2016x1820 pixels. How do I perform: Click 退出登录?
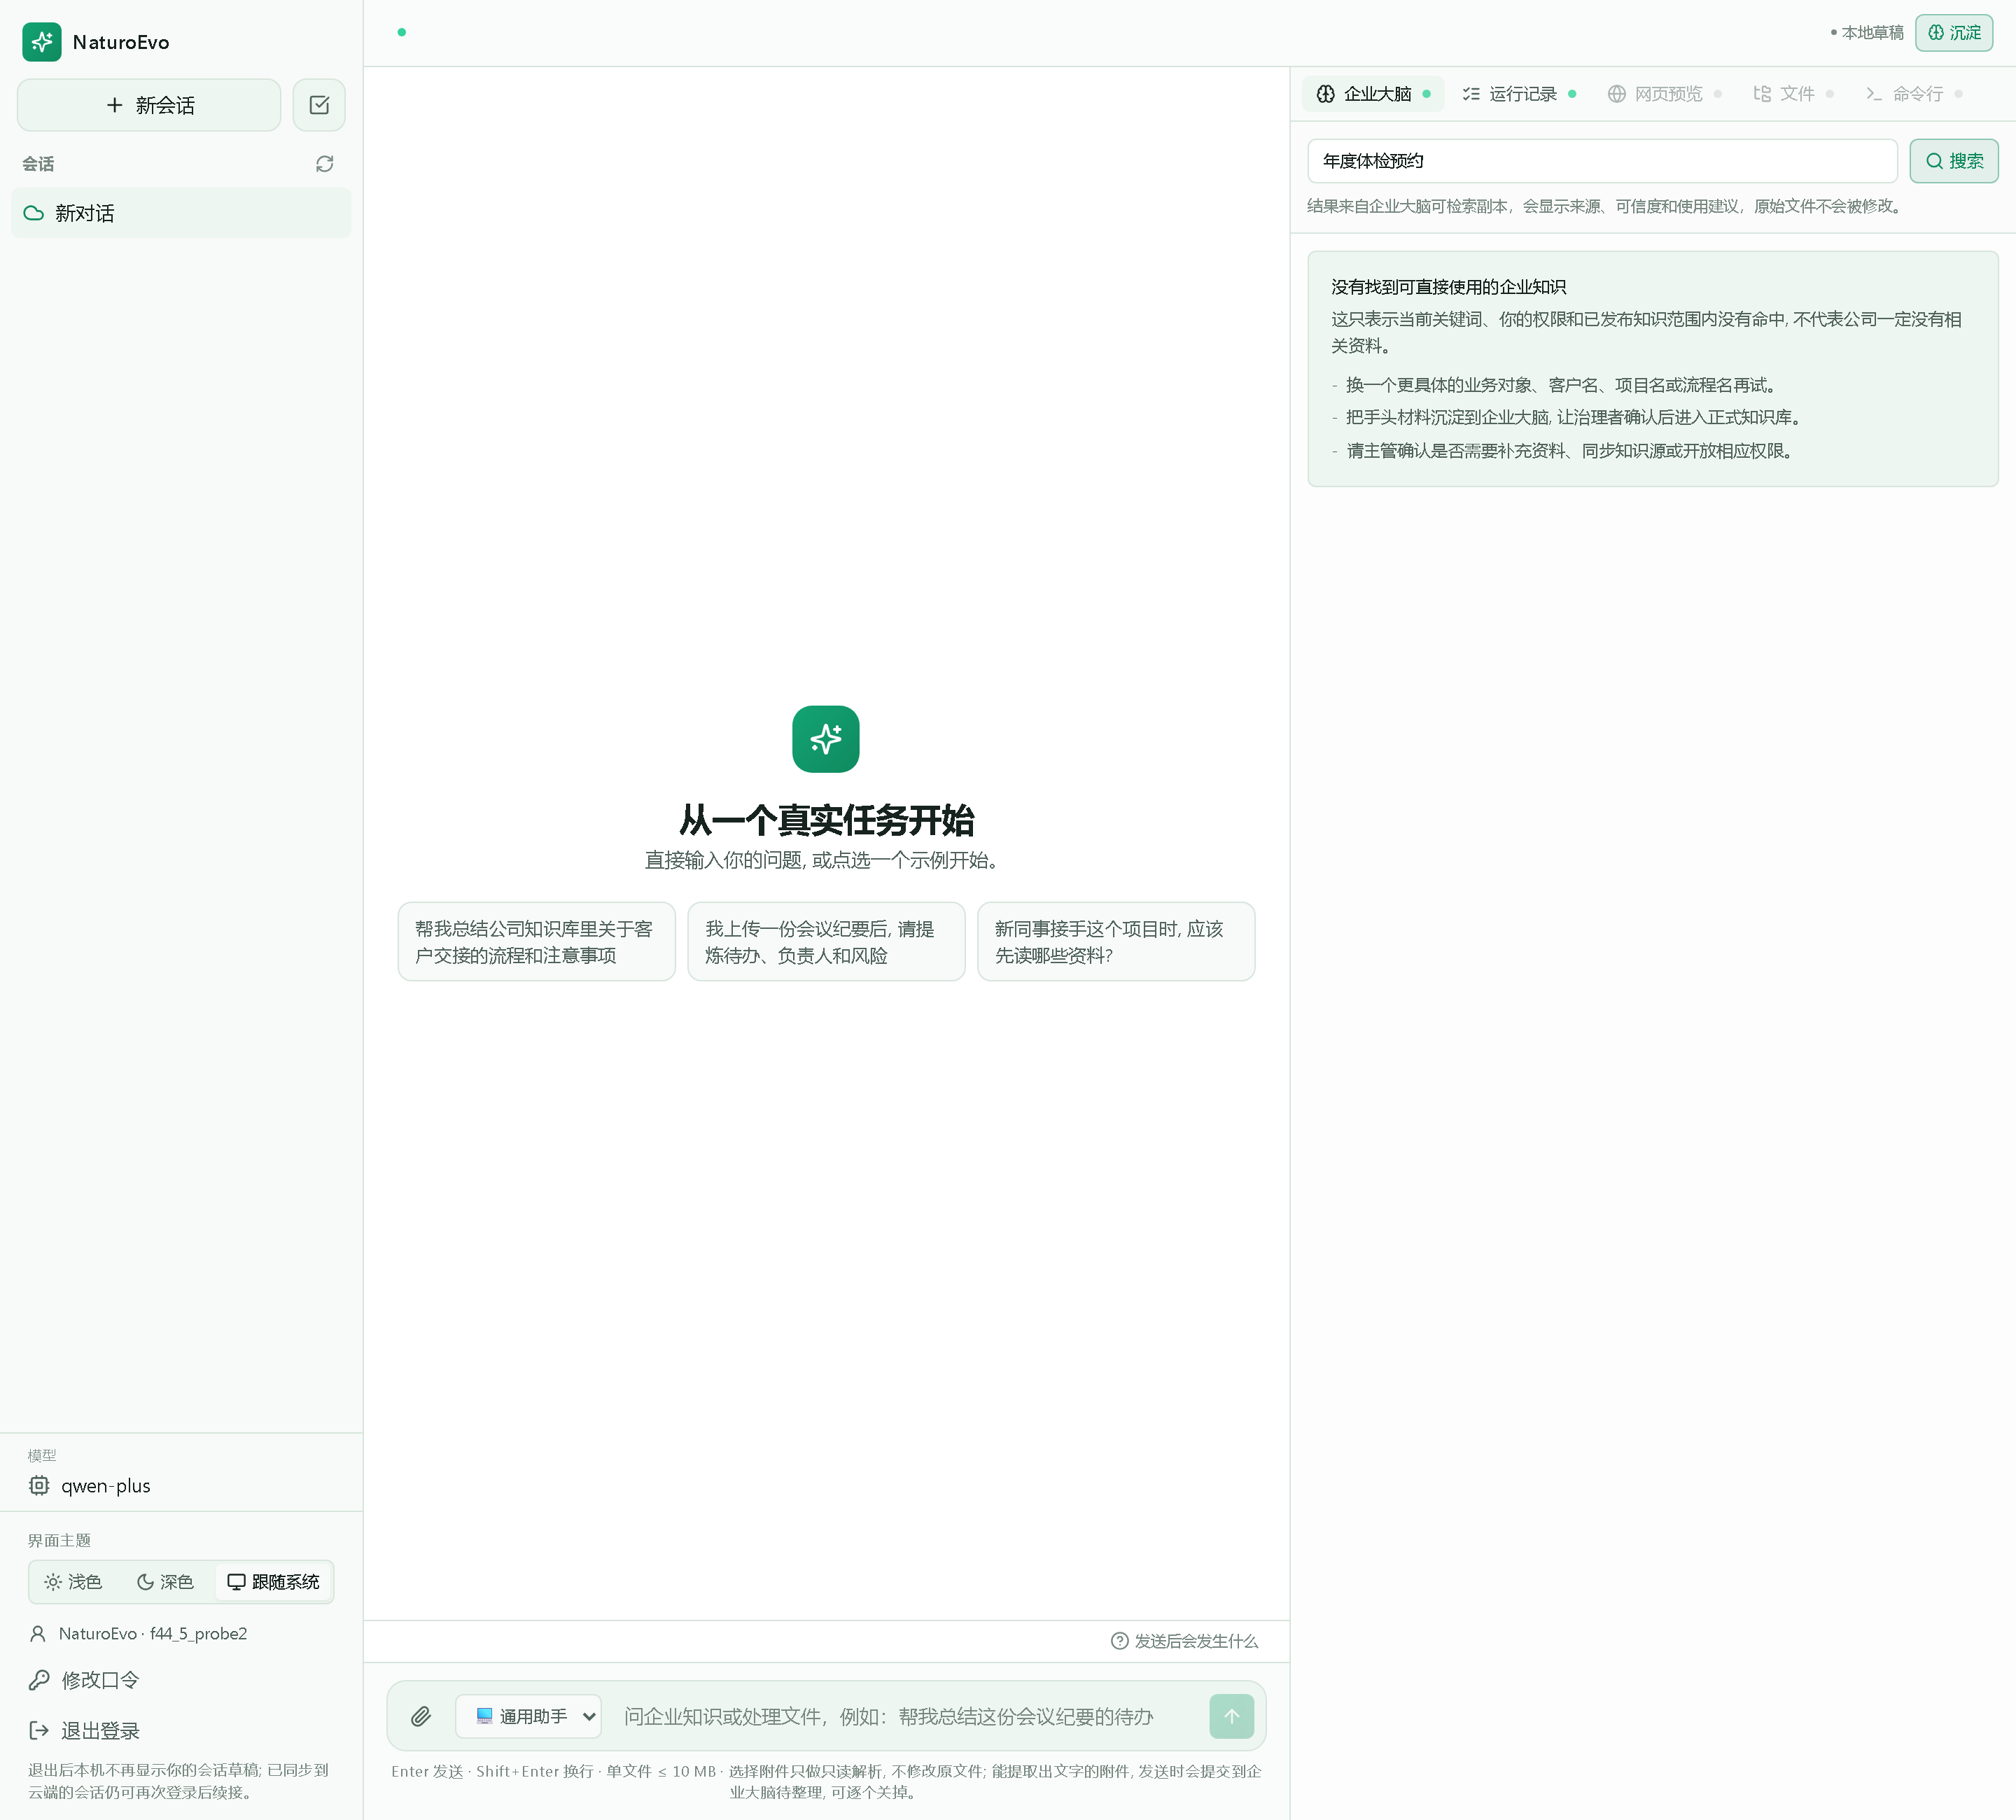[100, 1730]
